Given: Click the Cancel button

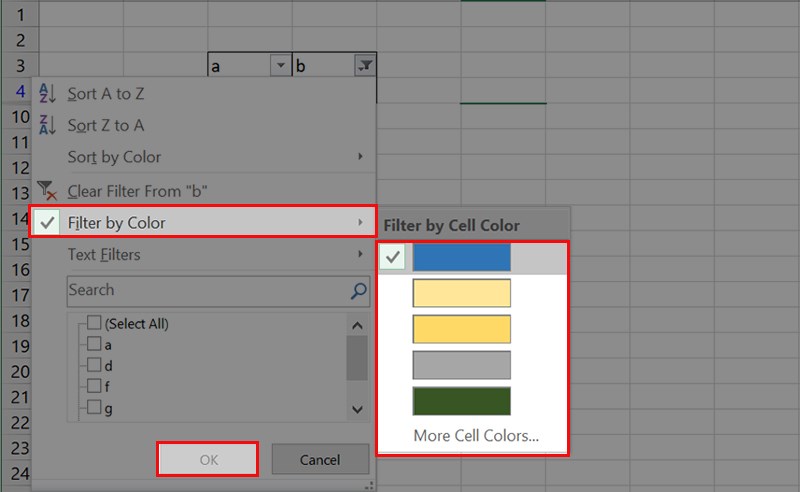Looking at the screenshot, I should [x=320, y=459].
